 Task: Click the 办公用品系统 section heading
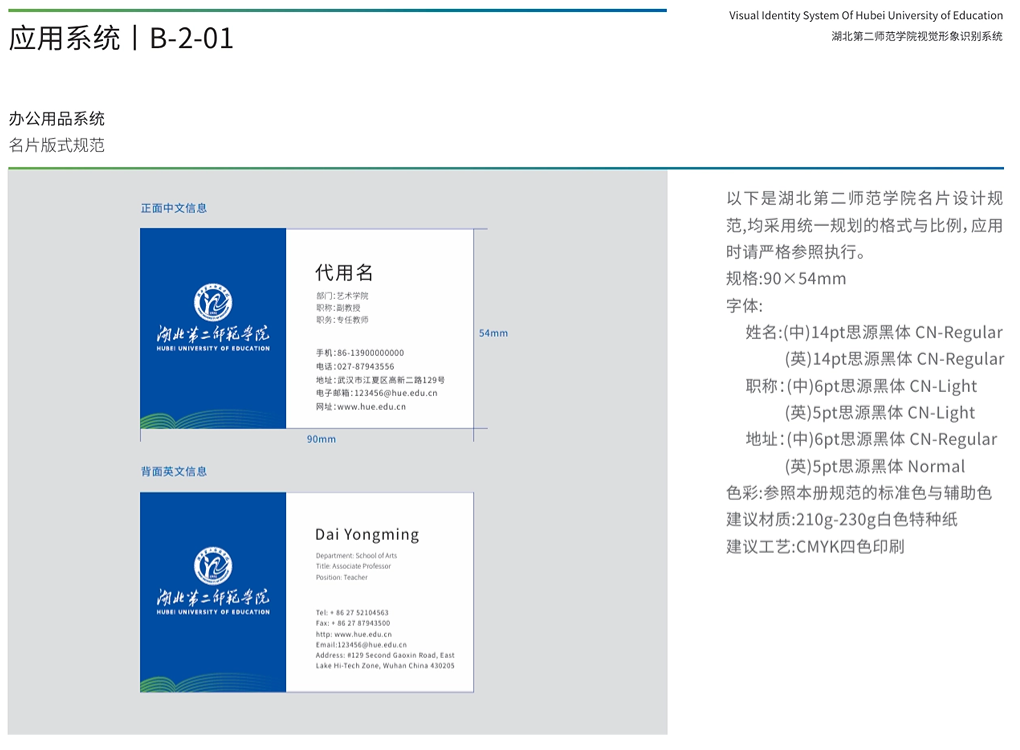(57, 119)
